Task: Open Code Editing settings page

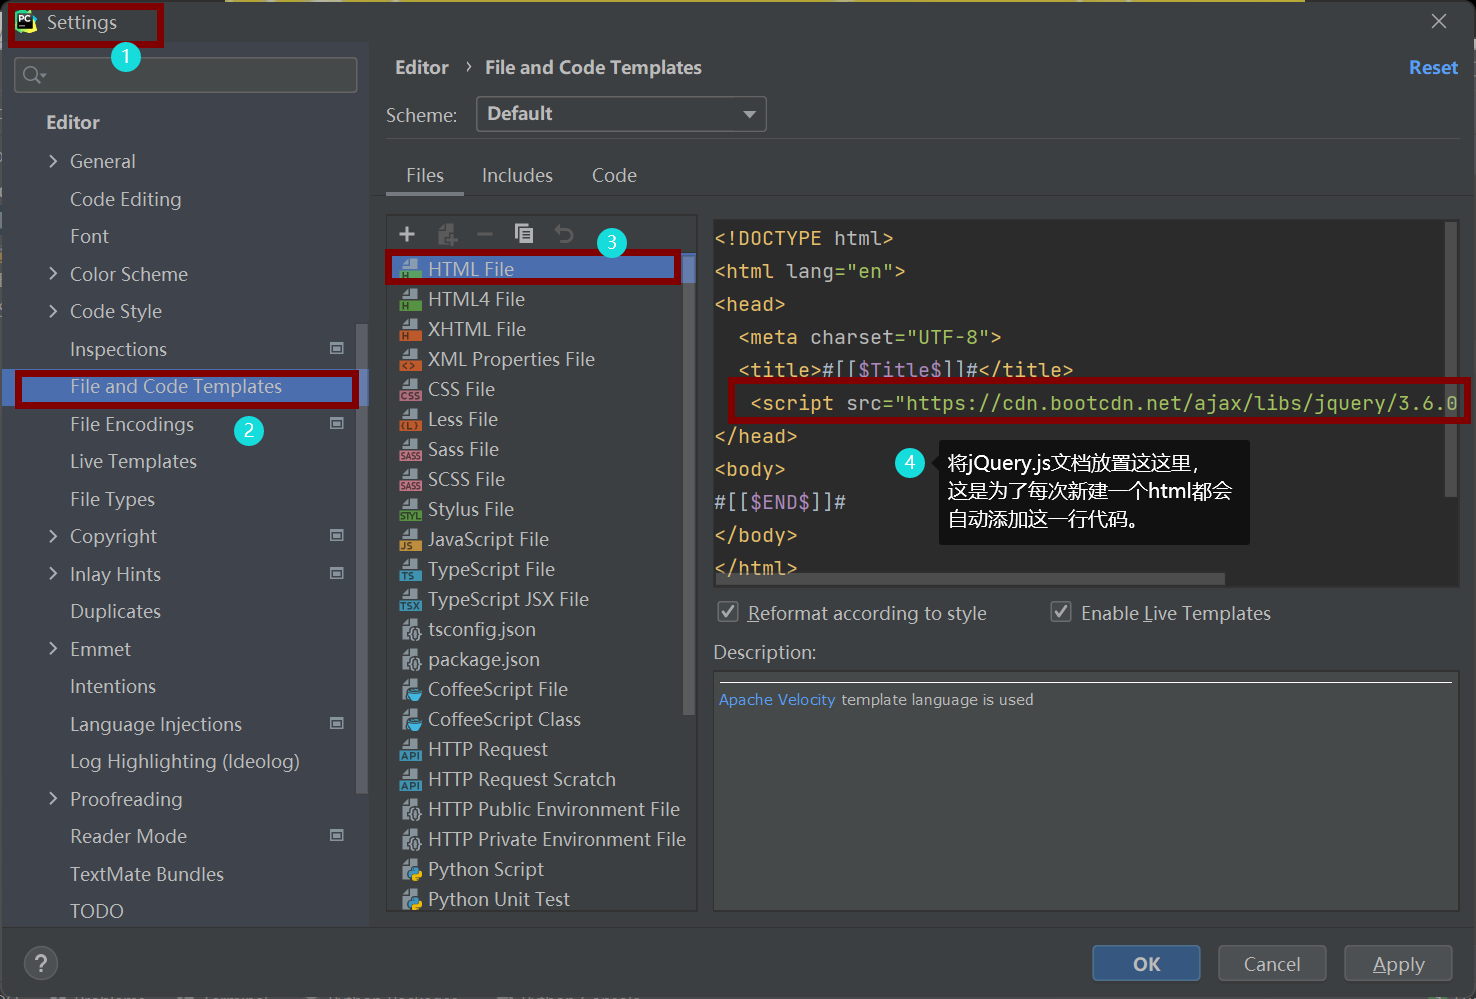Action: click(x=125, y=199)
